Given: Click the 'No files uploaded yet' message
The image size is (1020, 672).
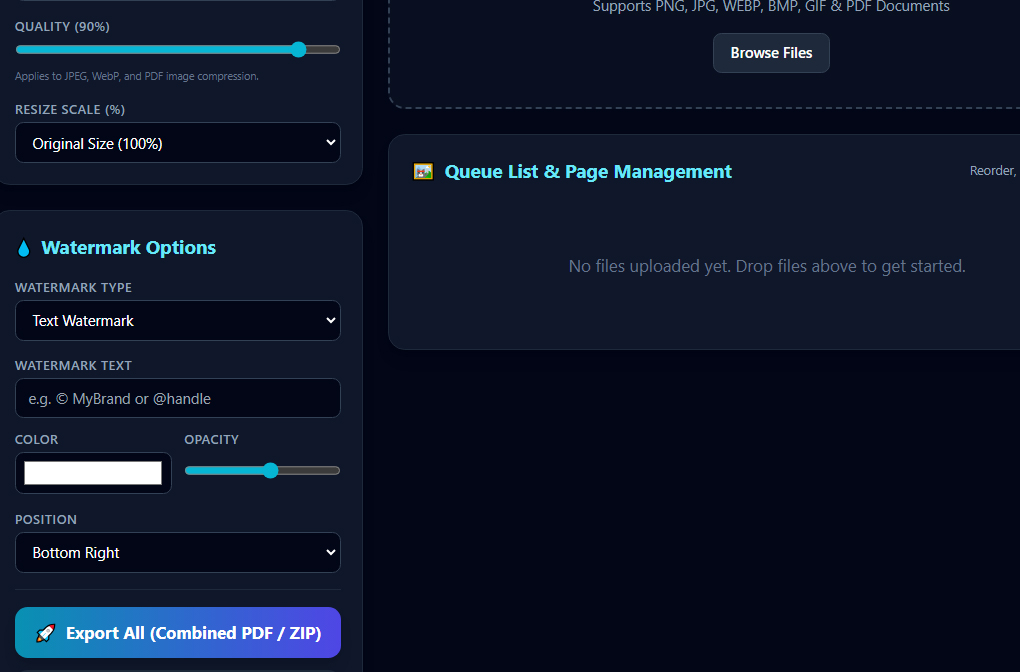Looking at the screenshot, I should coord(767,266).
